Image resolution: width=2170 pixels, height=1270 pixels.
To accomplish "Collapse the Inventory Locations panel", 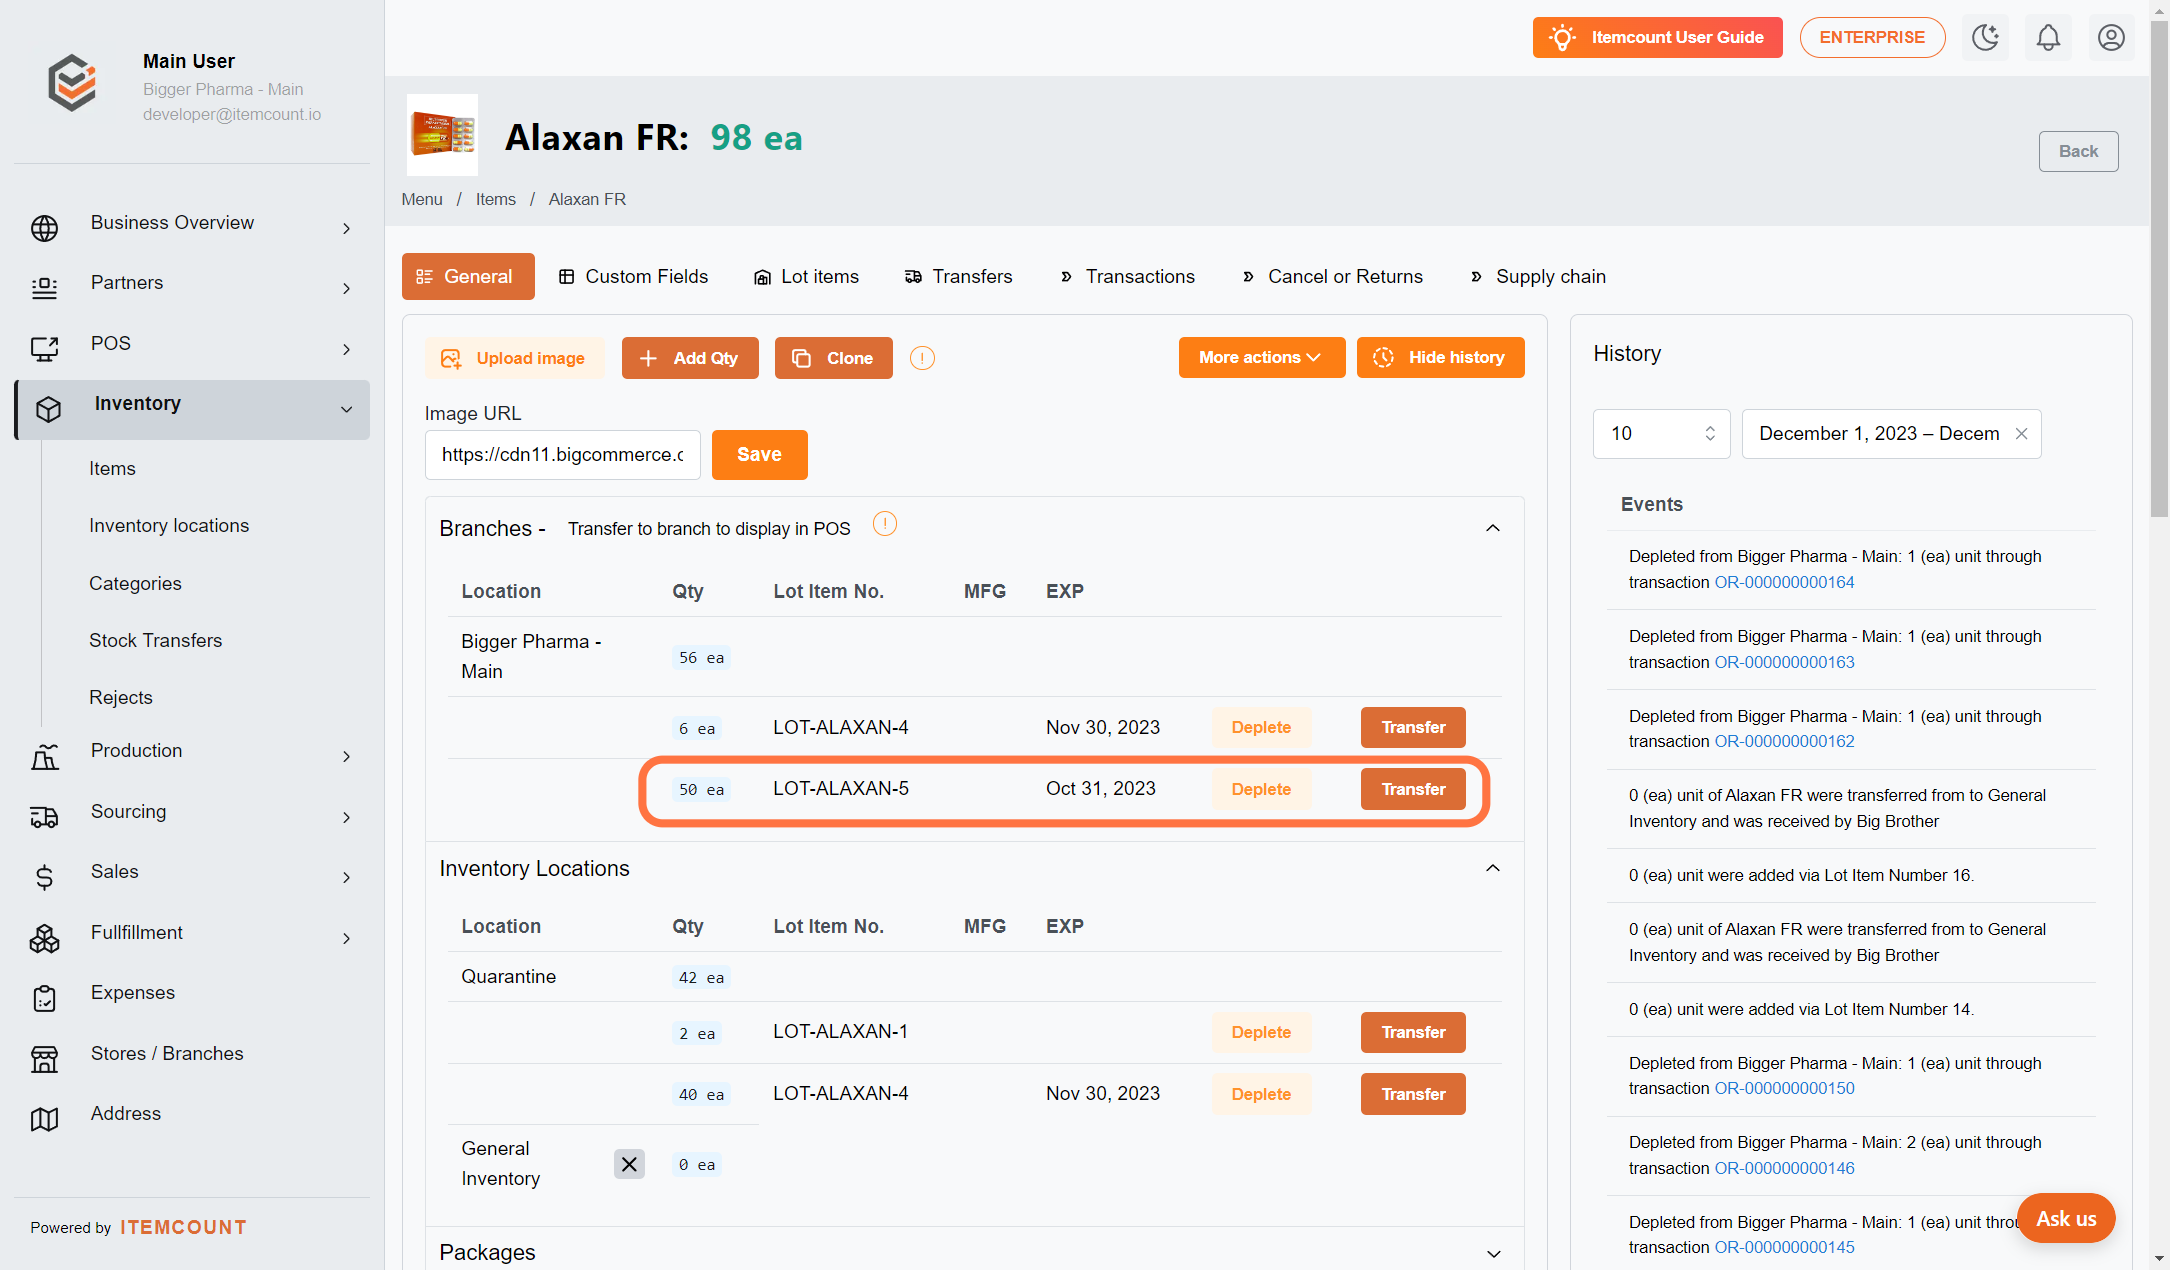I will click(1493, 868).
